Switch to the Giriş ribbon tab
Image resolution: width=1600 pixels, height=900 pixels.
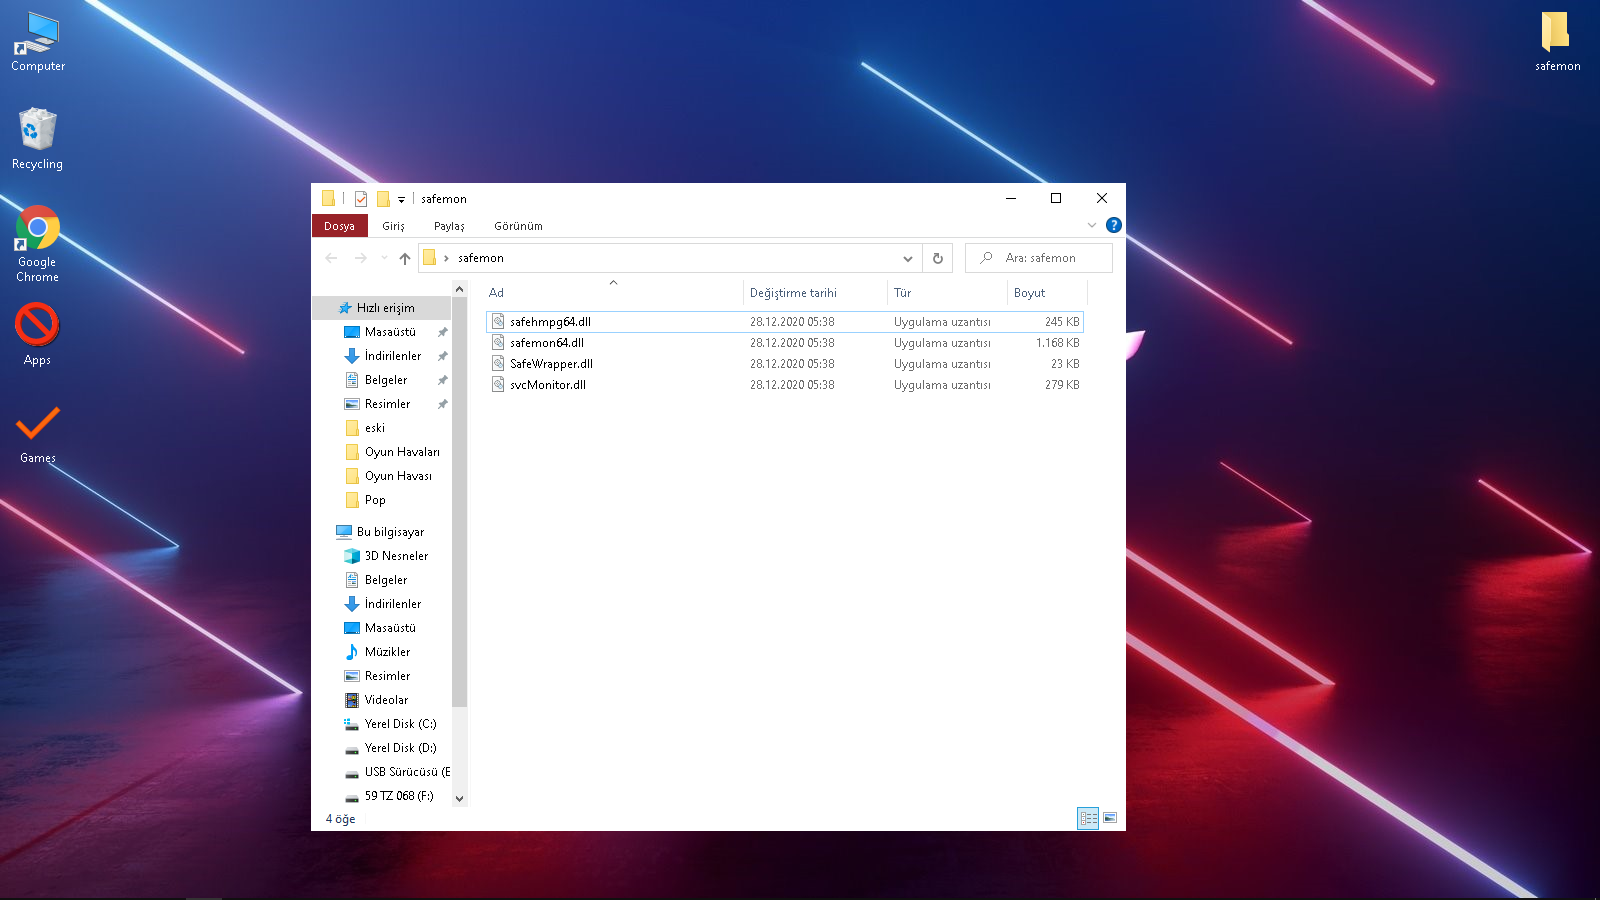tap(393, 226)
